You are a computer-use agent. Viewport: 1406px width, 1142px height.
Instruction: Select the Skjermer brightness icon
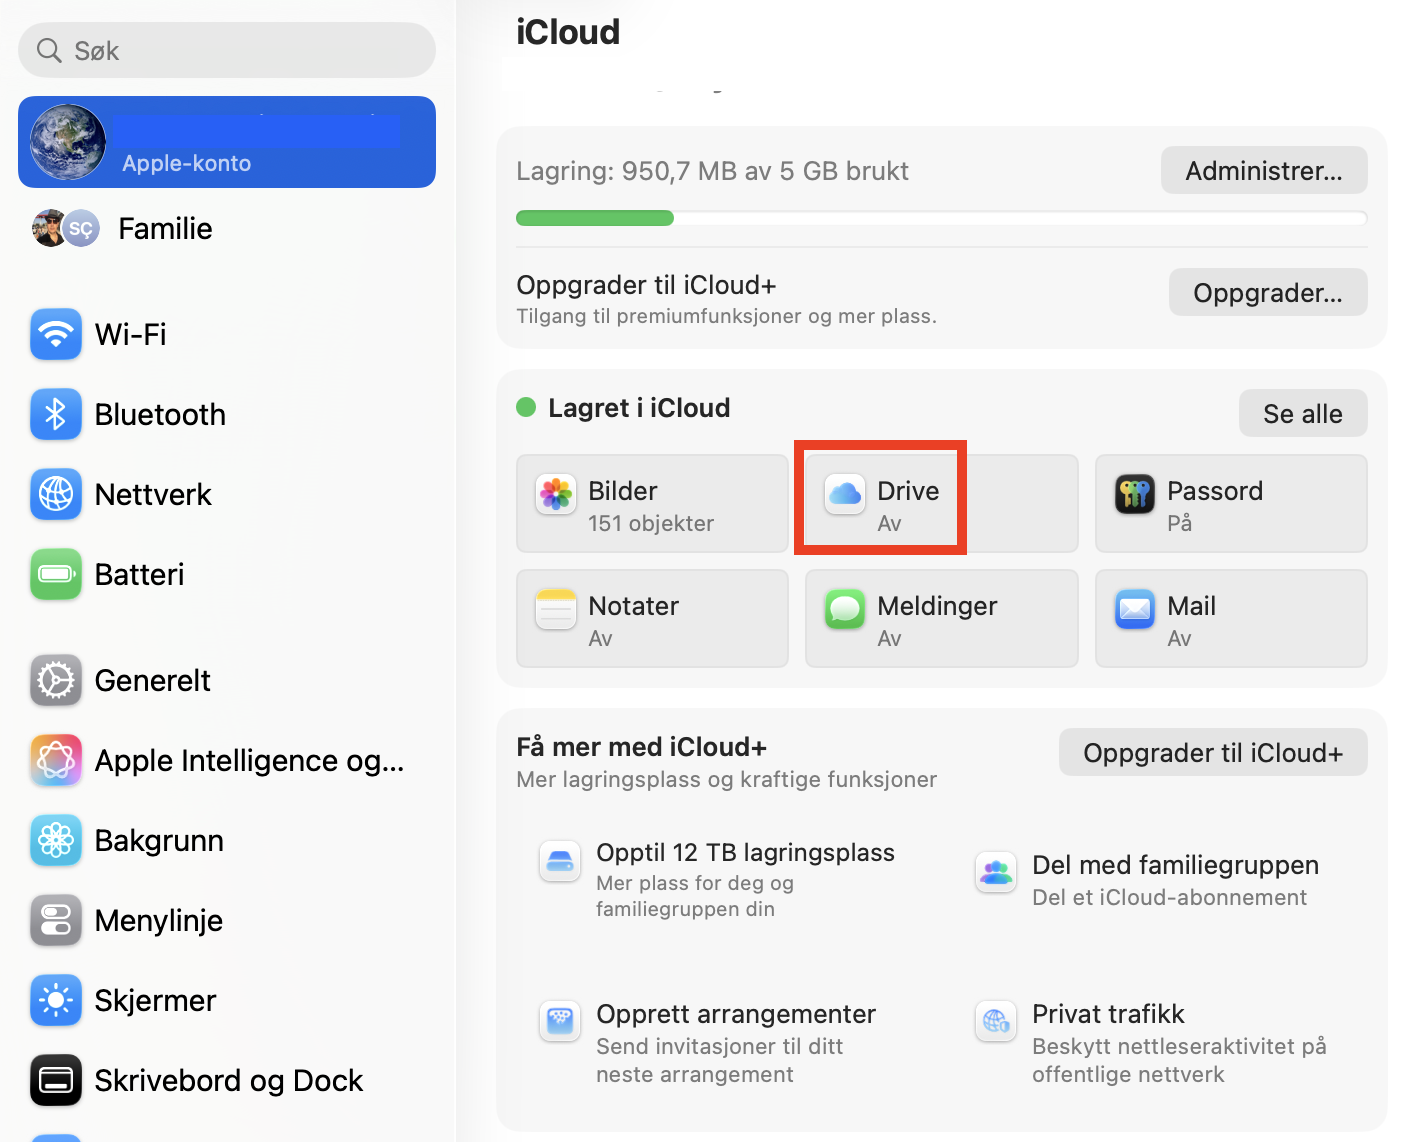[56, 1000]
